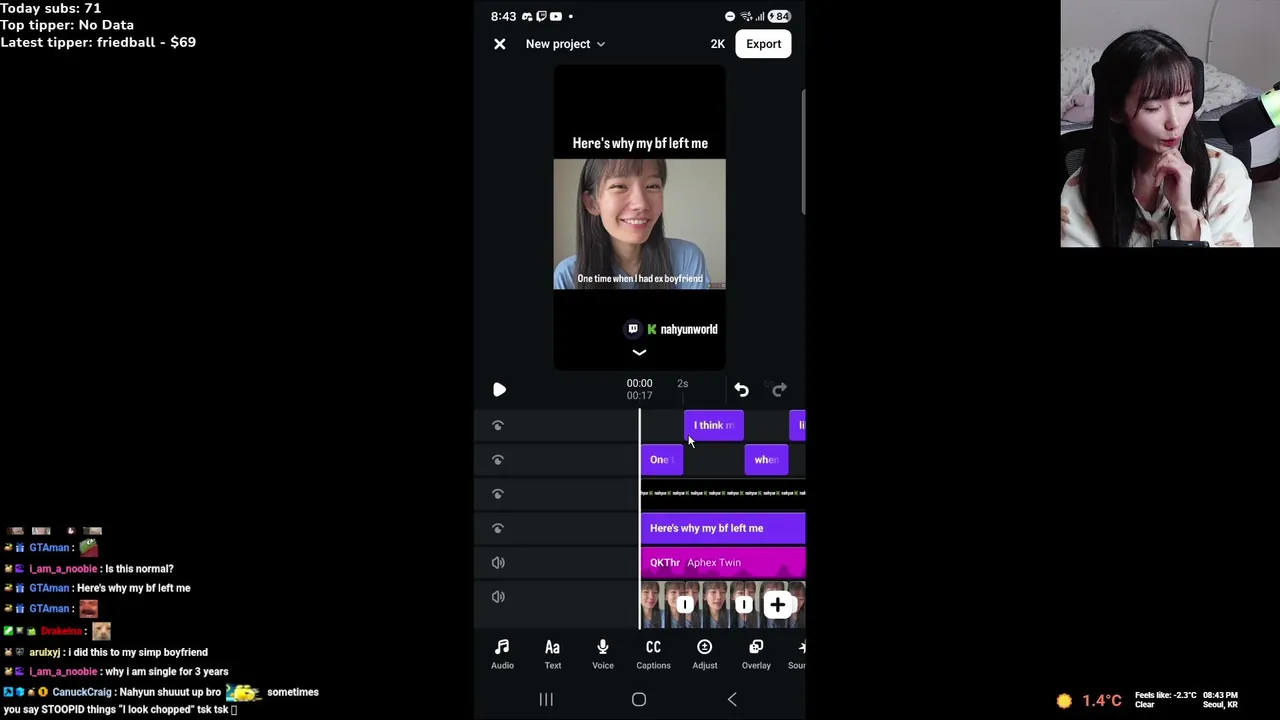This screenshot has height=720, width=1280.
Task: Add a clip with the plus button
Action: tap(777, 604)
